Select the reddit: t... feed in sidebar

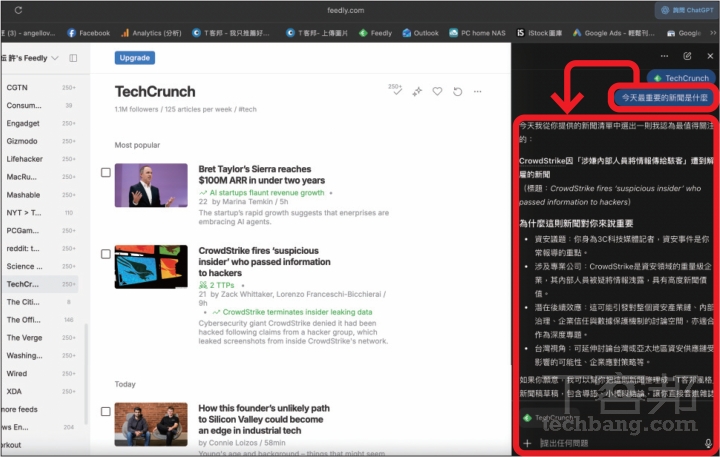[x=40, y=248]
